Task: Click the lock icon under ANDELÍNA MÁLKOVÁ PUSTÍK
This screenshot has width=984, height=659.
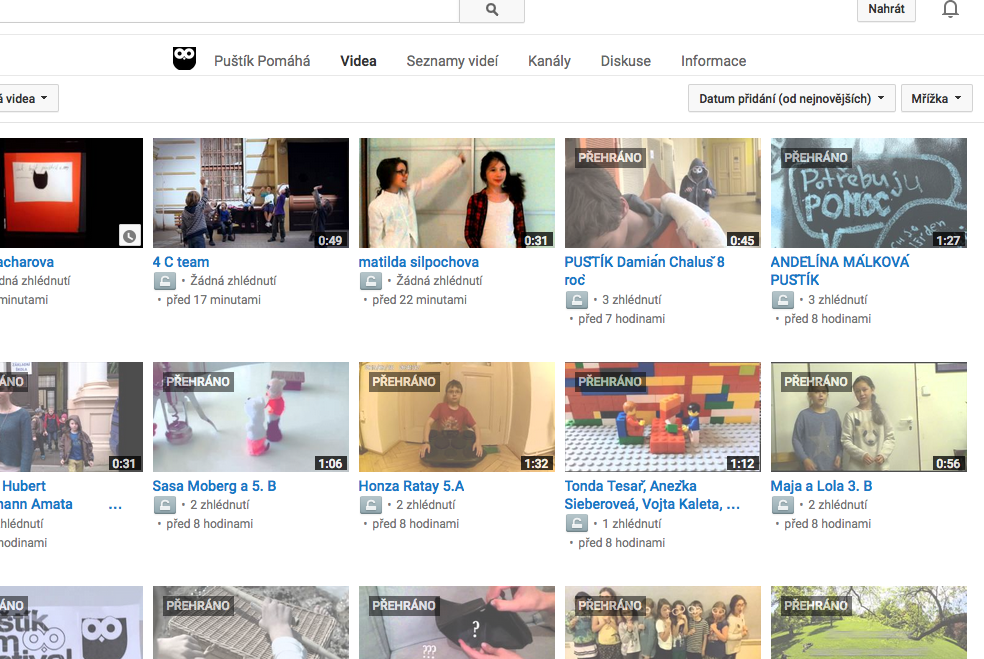Action: (782, 300)
